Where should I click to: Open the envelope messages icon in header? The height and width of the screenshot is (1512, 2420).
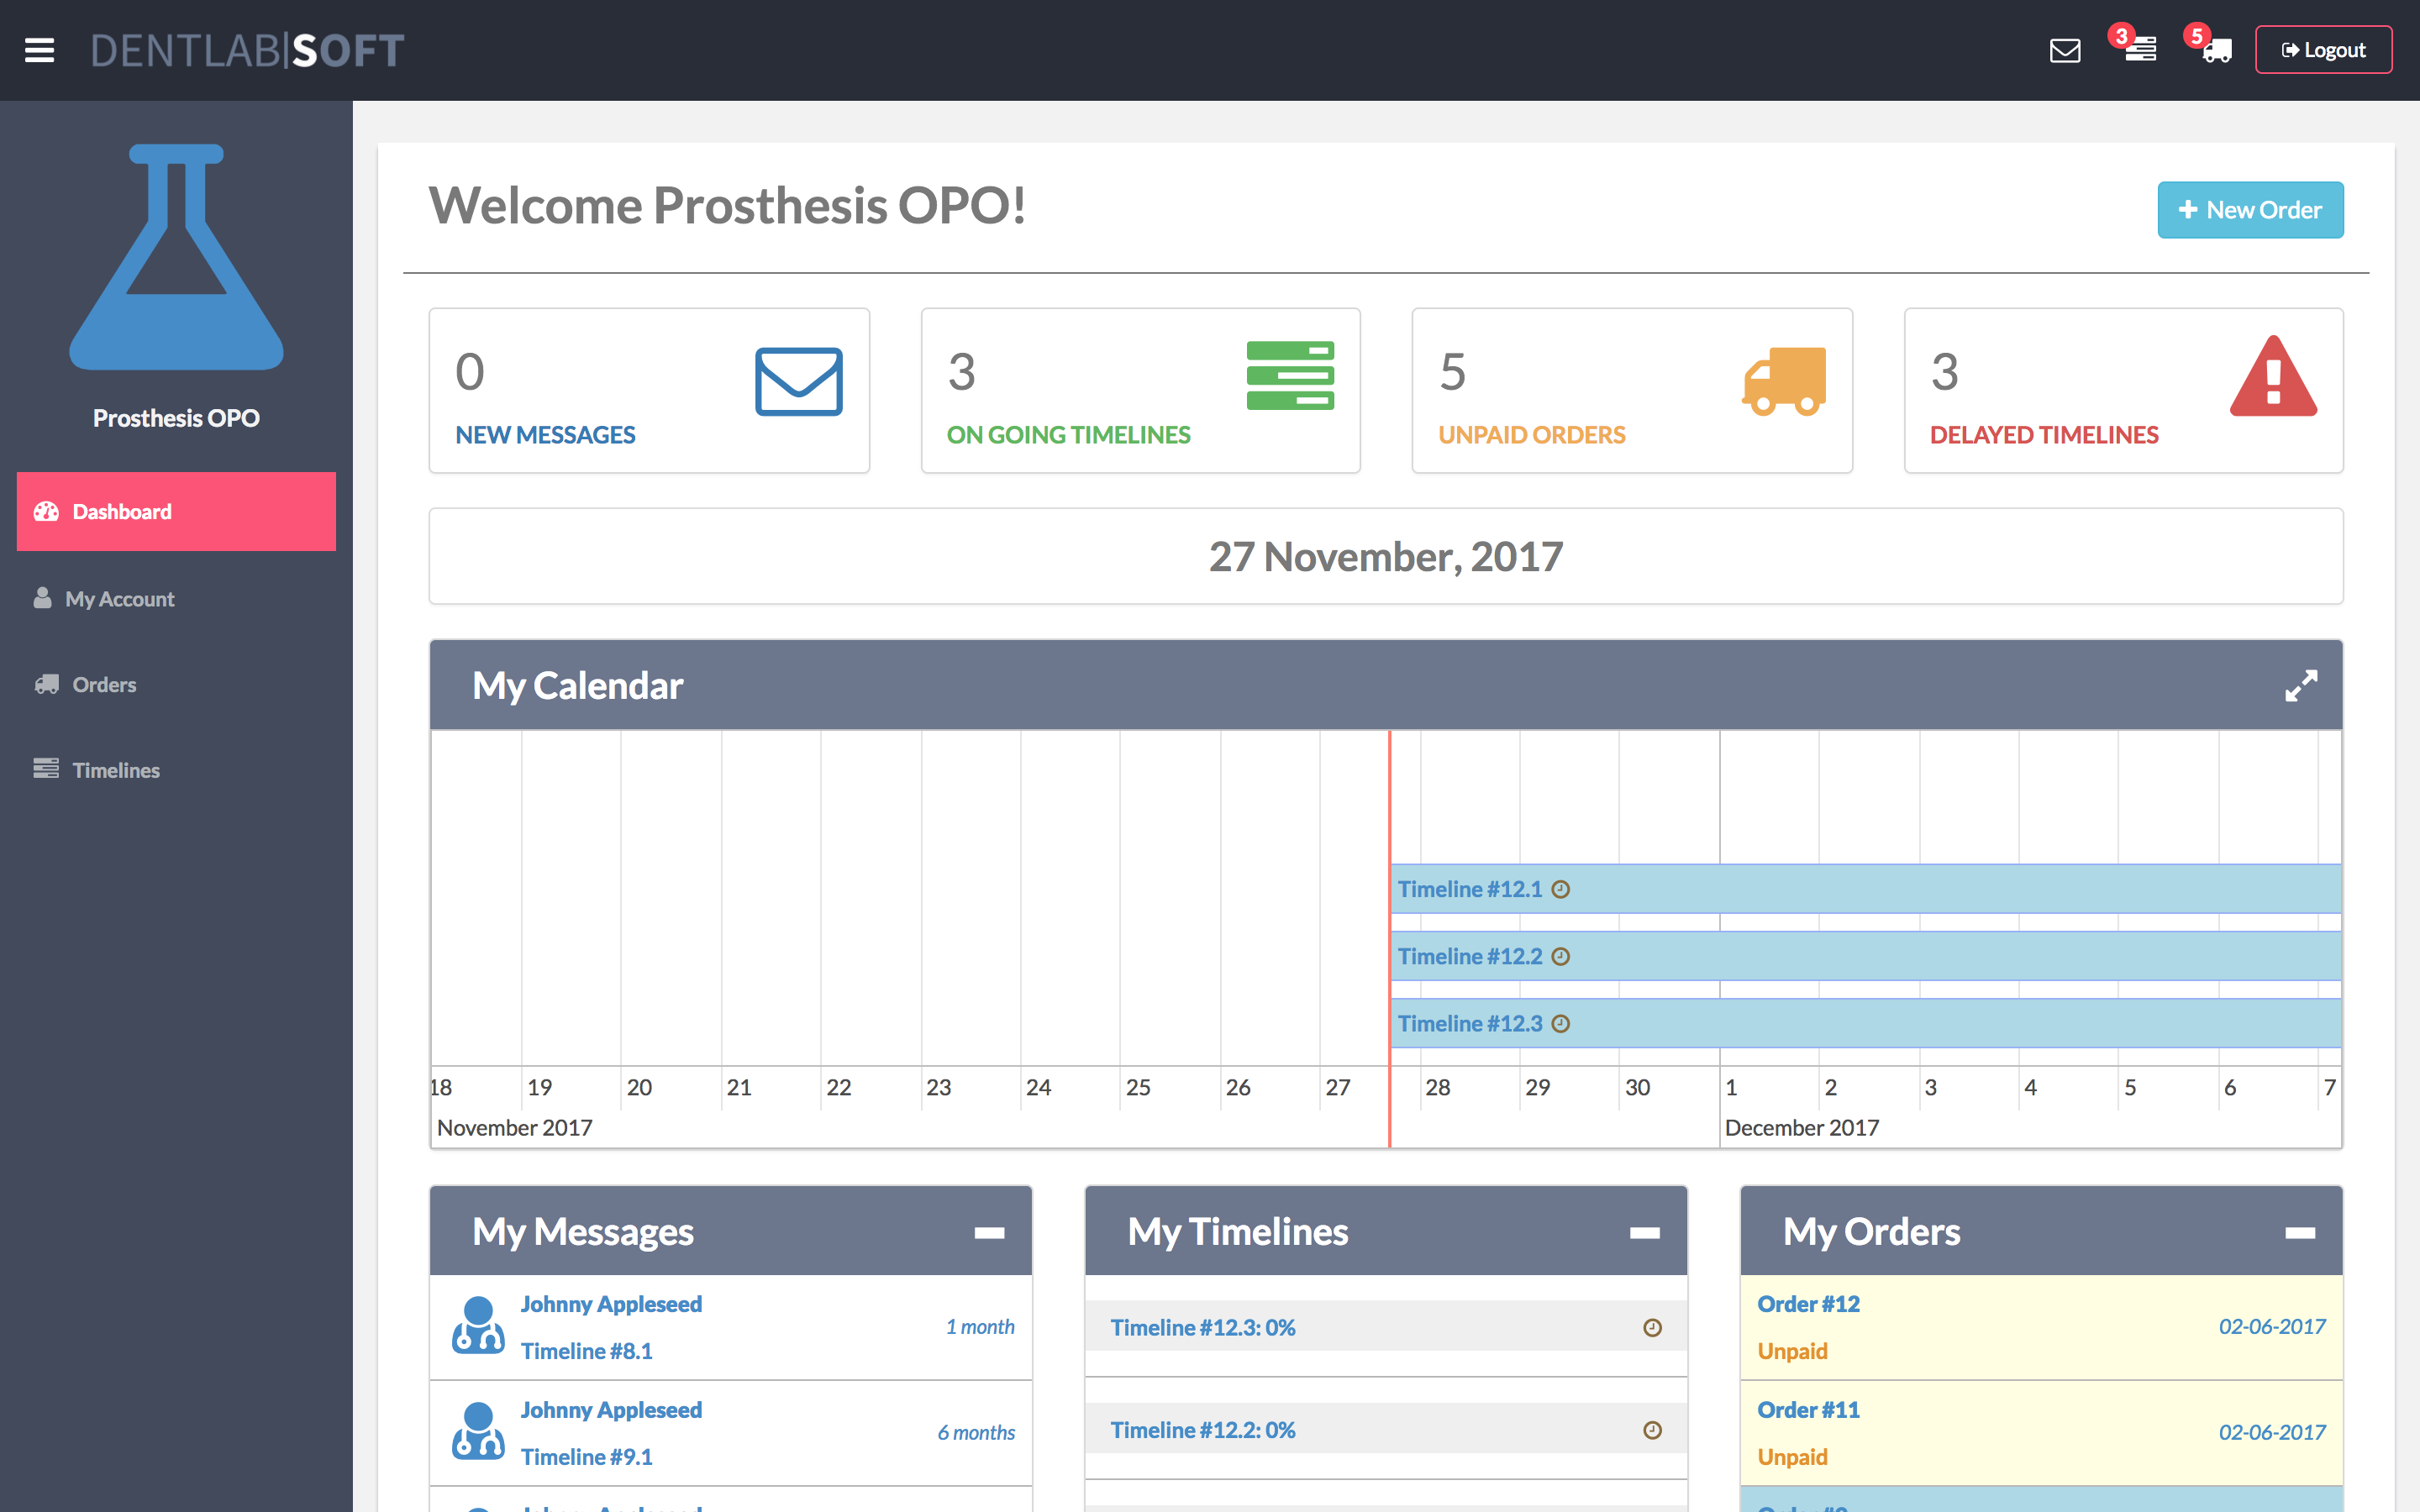coord(2064,50)
